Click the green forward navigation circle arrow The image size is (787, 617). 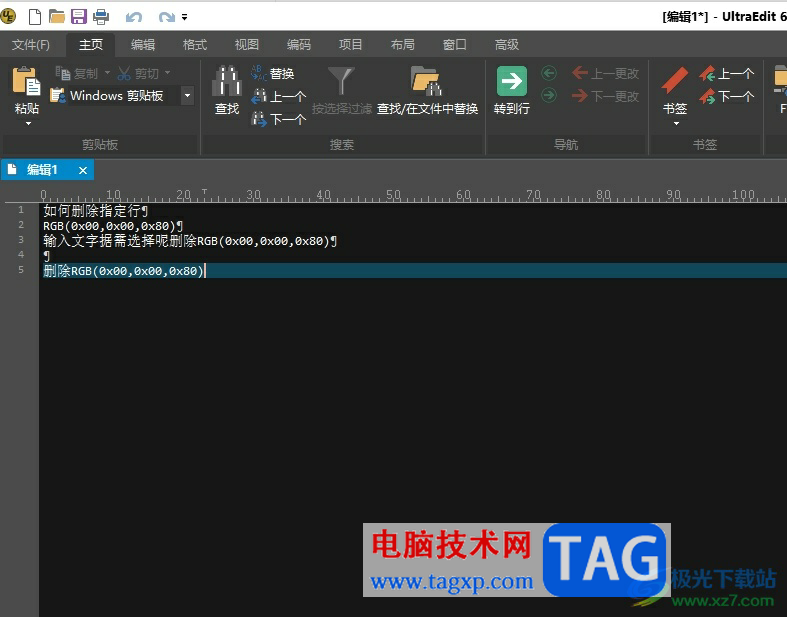pos(549,95)
